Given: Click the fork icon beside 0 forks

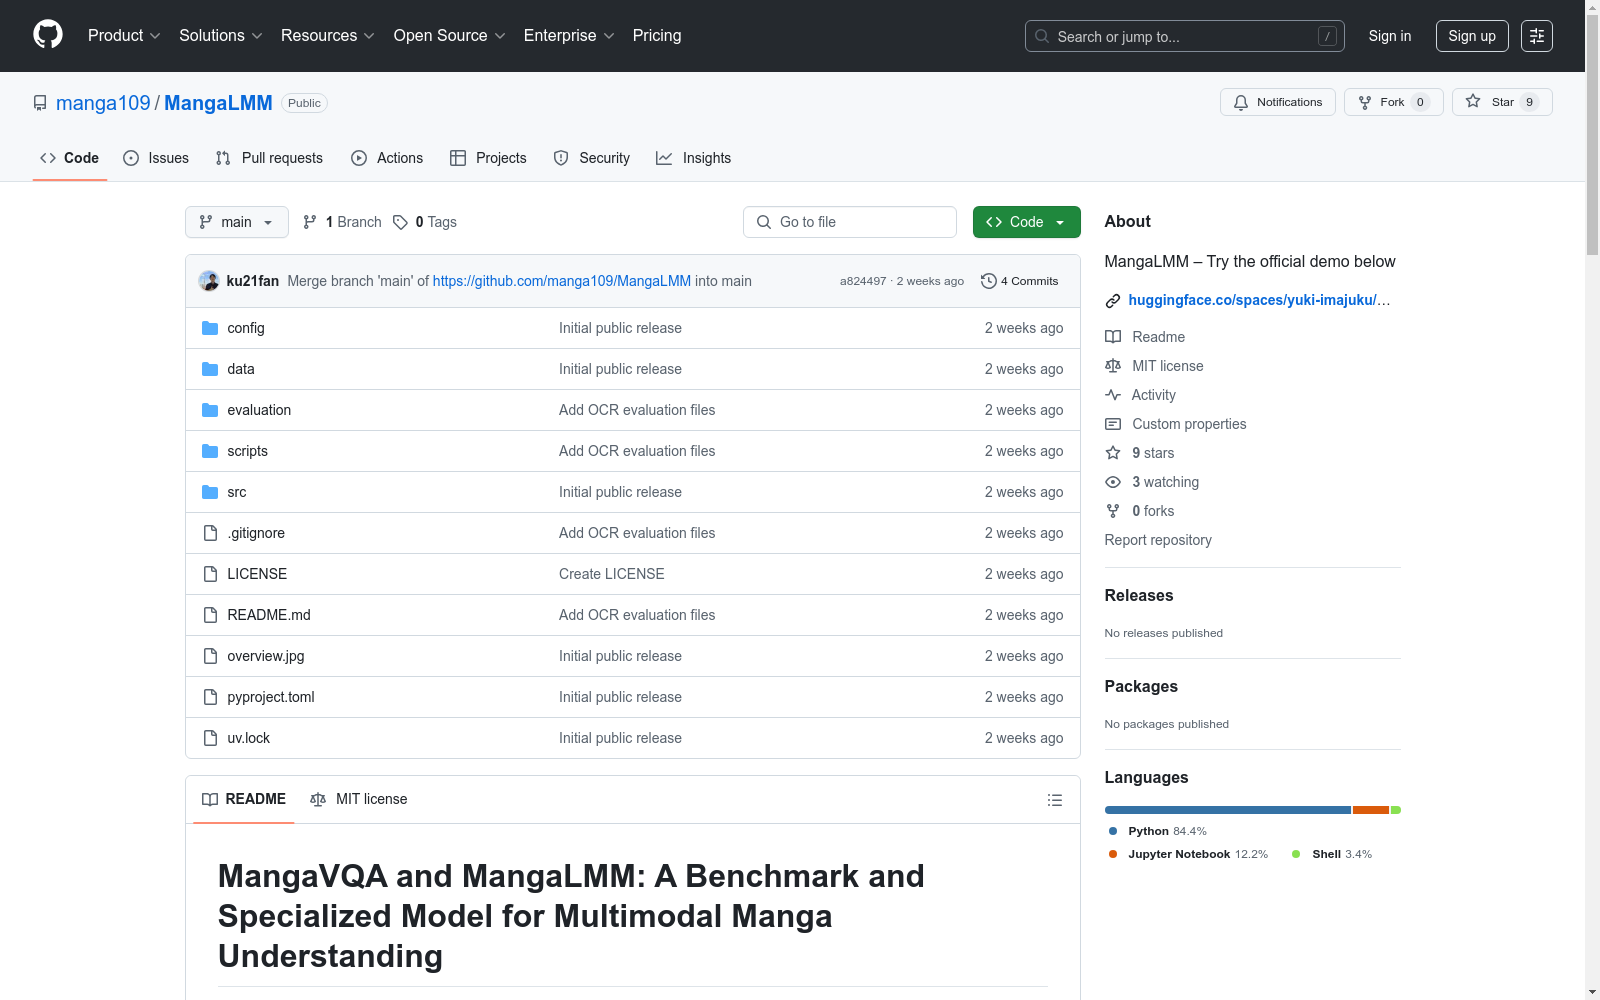Looking at the screenshot, I should coord(1113,511).
